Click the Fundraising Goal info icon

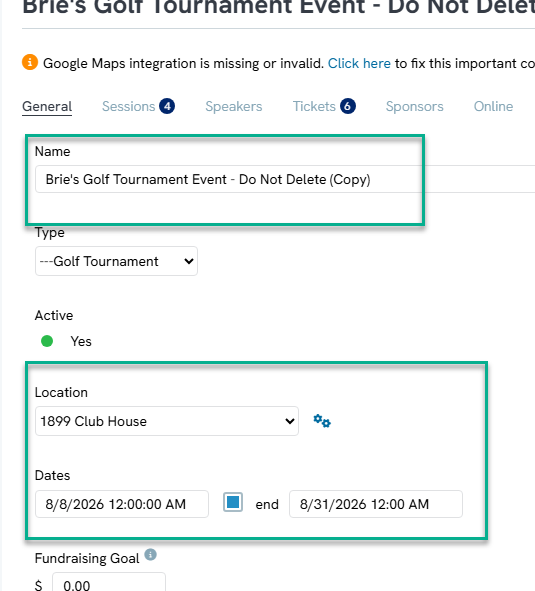(x=150, y=554)
